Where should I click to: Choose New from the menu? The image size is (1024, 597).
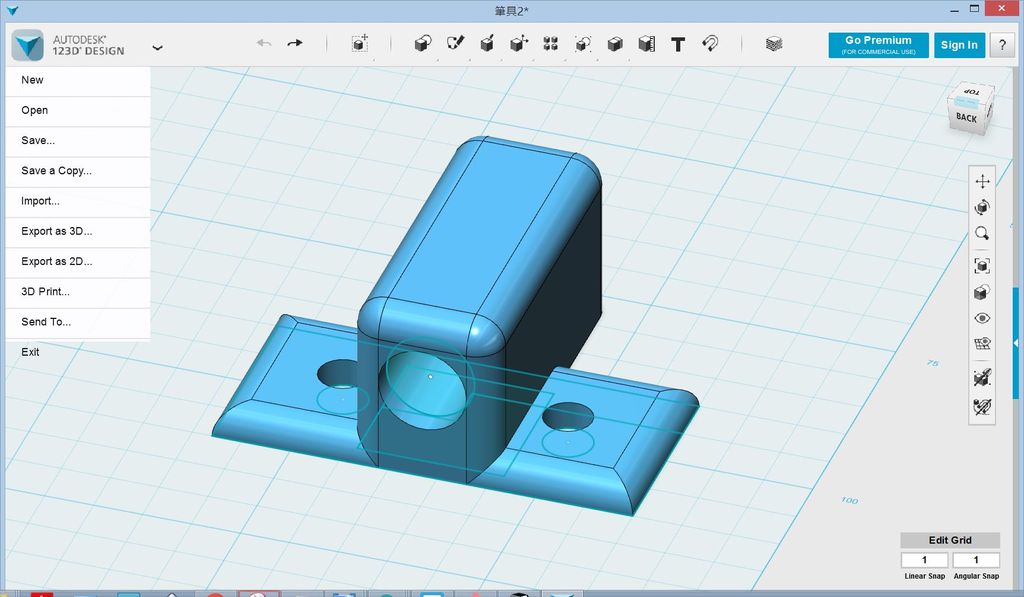(78, 80)
